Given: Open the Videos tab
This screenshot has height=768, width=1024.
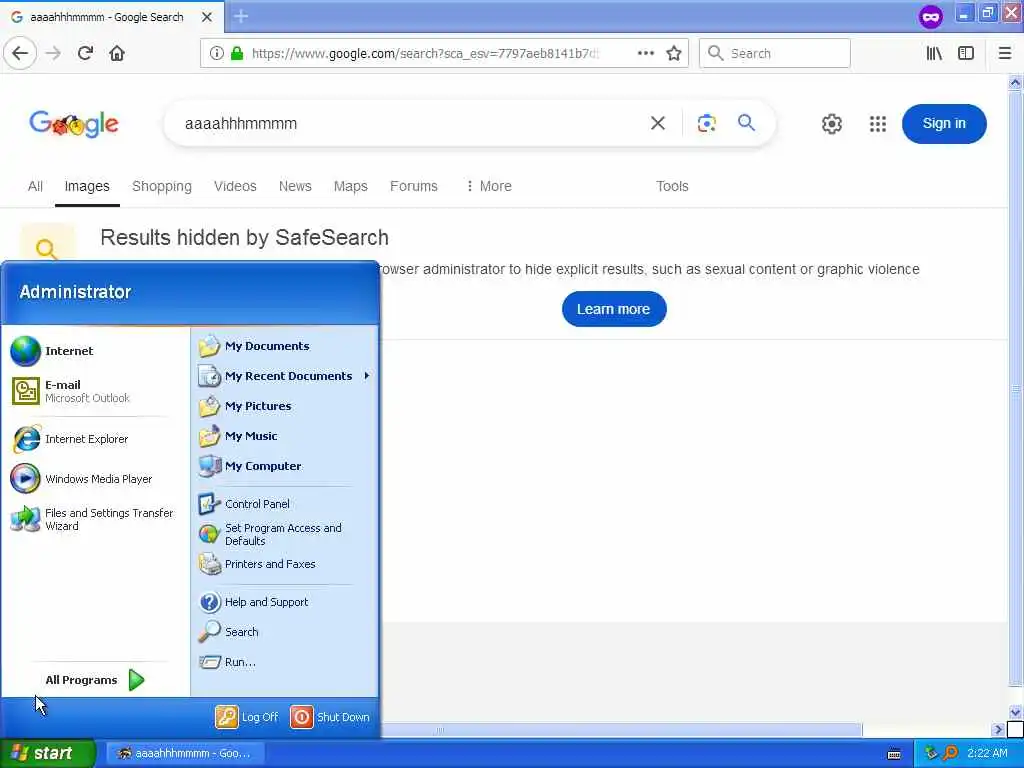Looking at the screenshot, I should 235,186.
